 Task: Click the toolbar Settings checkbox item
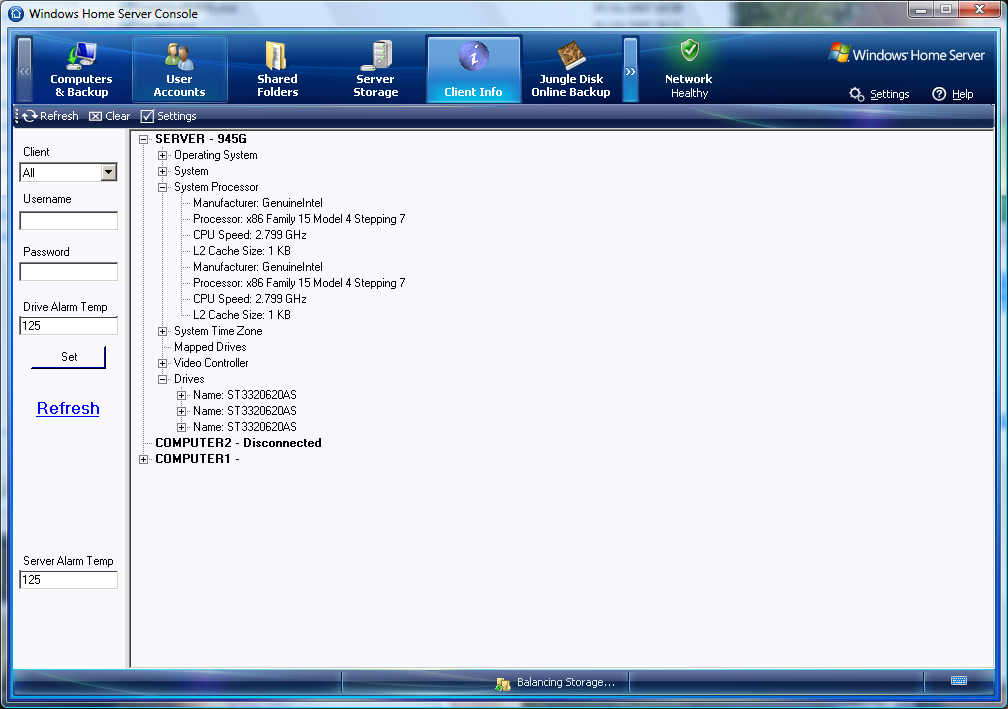[168, 116]
